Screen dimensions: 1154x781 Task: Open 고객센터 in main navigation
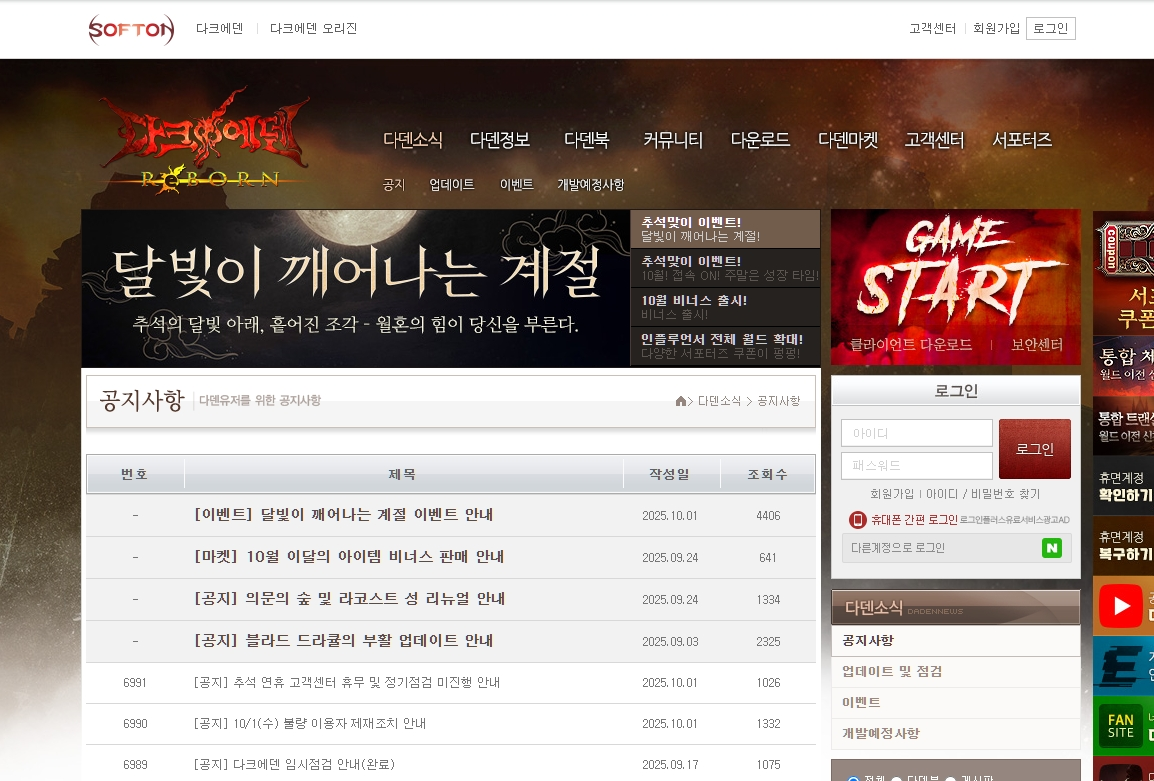934,140
